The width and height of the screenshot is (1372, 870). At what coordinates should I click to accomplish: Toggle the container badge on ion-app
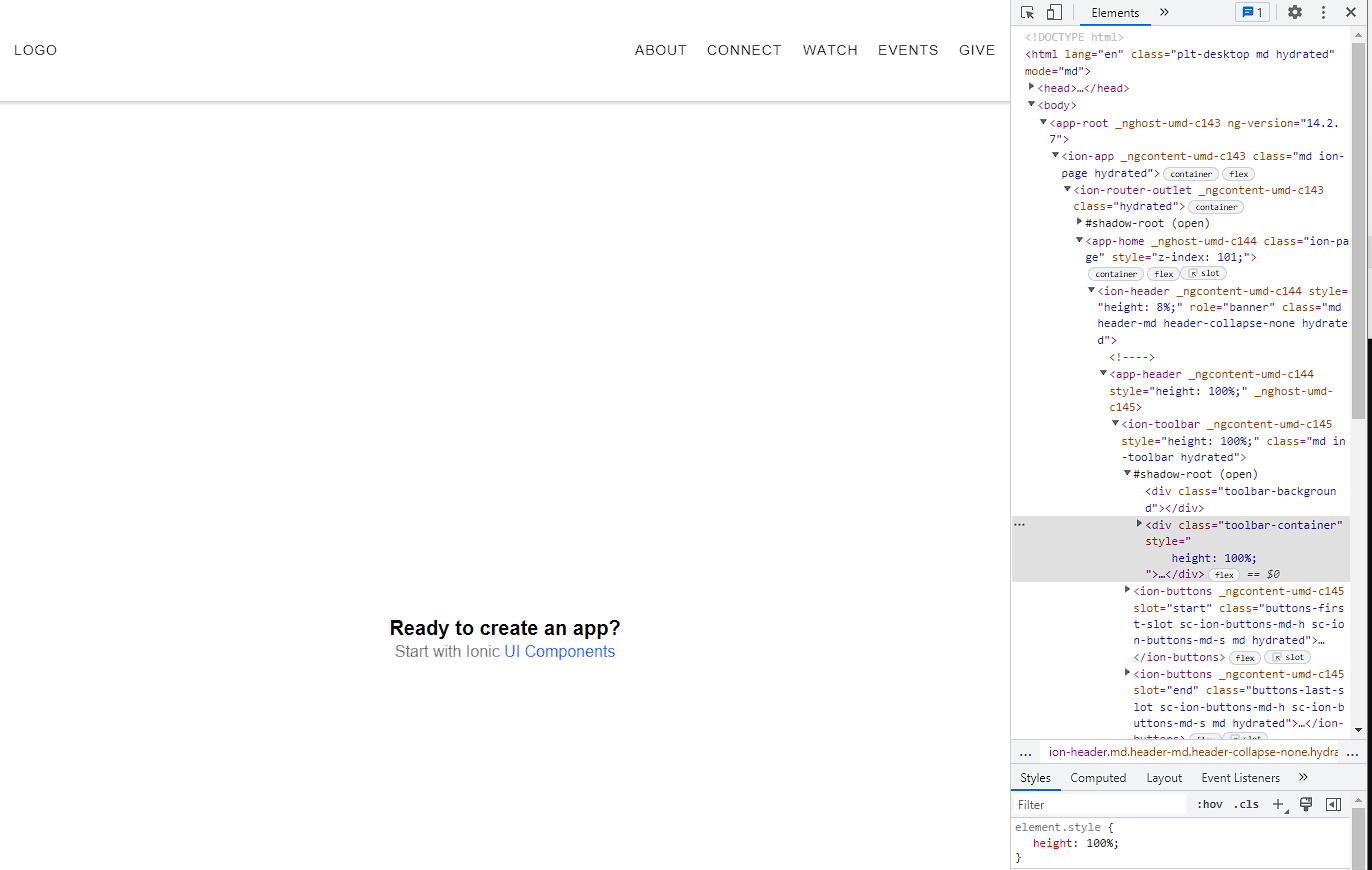(1191, 174)
